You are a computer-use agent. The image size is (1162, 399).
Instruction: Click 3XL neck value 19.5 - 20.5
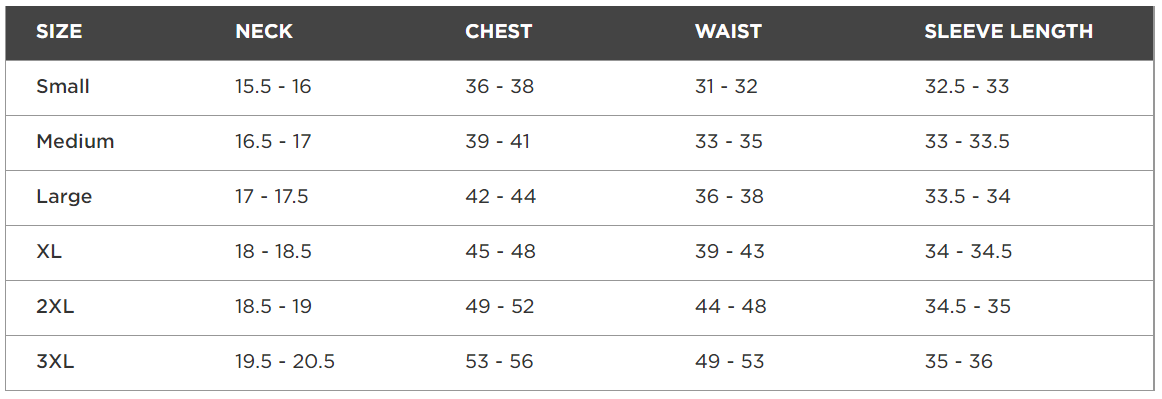tap(285, 362)
